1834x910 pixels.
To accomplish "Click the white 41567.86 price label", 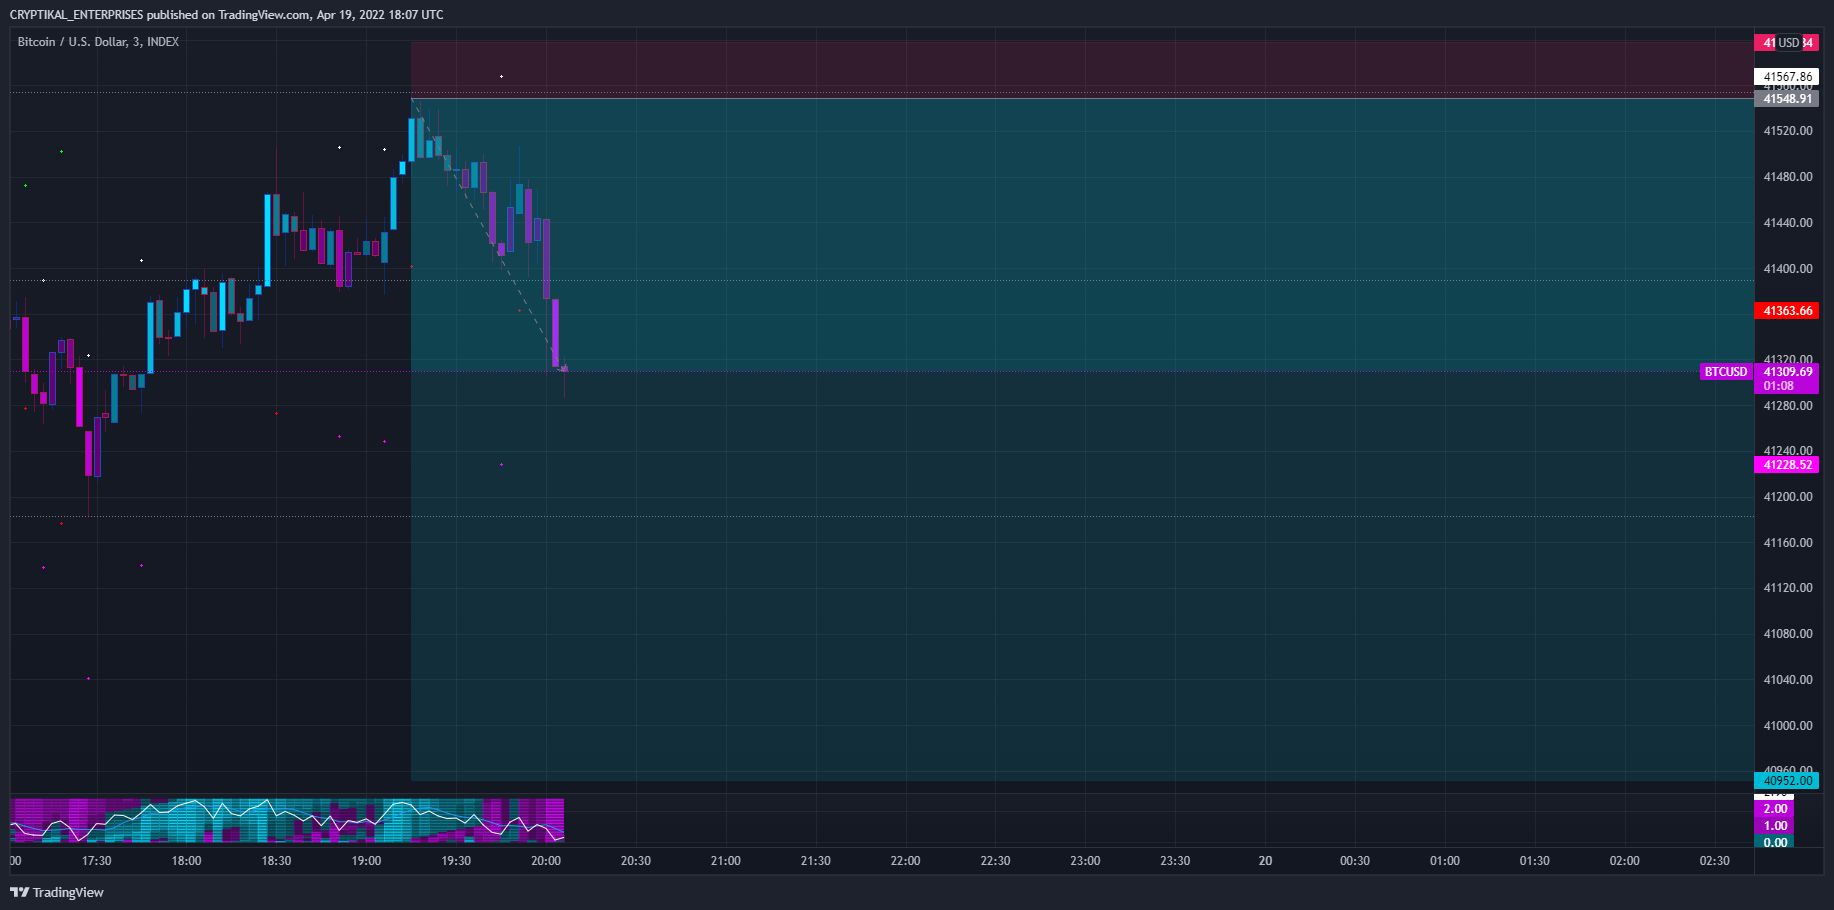I will click(x=1787, y=77).
